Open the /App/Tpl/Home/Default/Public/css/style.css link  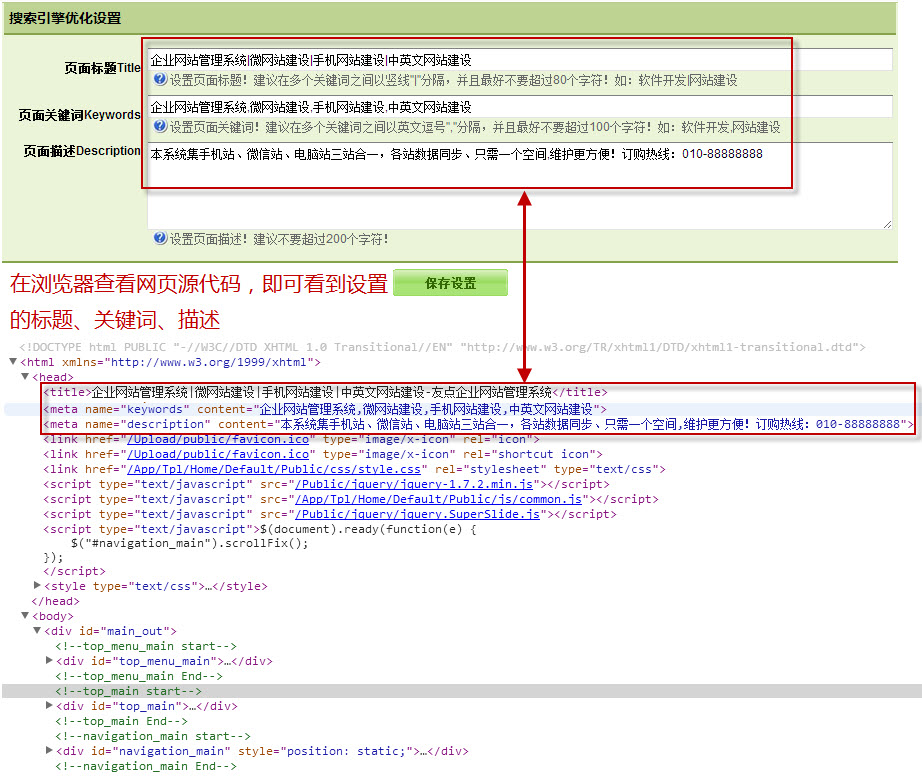pyautogui.click(x=274, y=469)
